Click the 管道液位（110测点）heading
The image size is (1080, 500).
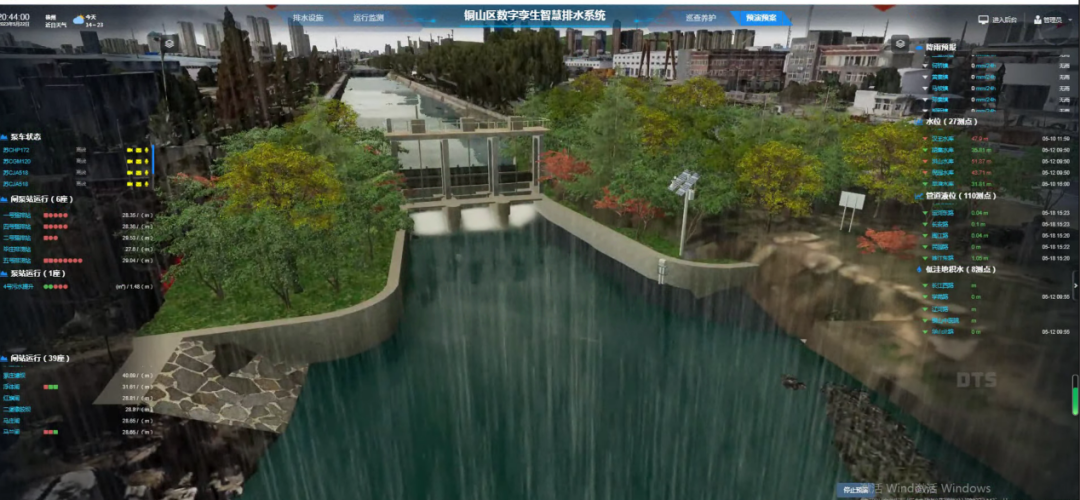pos(961,196)
